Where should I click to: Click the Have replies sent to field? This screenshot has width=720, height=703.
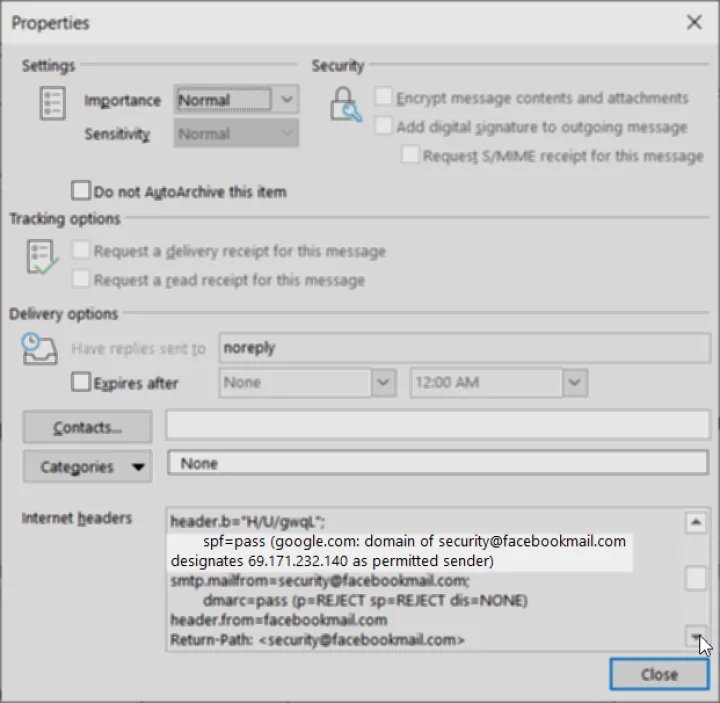point(464,348)
